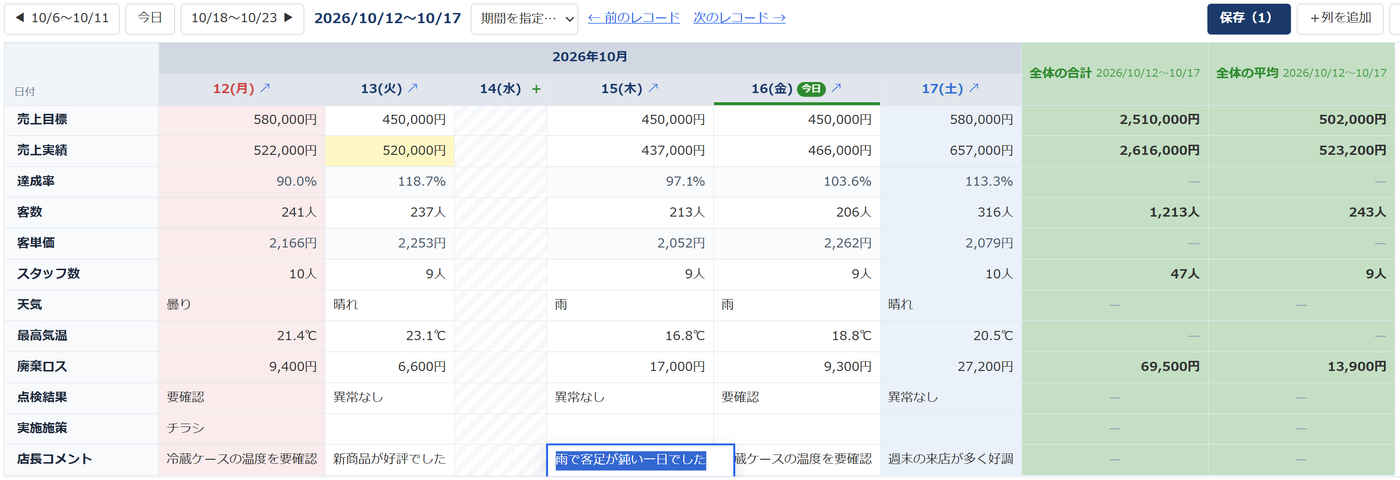Select the highlighted 520,000円 sales cell
The image size is (1400, 480).
pyautogui.click(x=390, y=151)
